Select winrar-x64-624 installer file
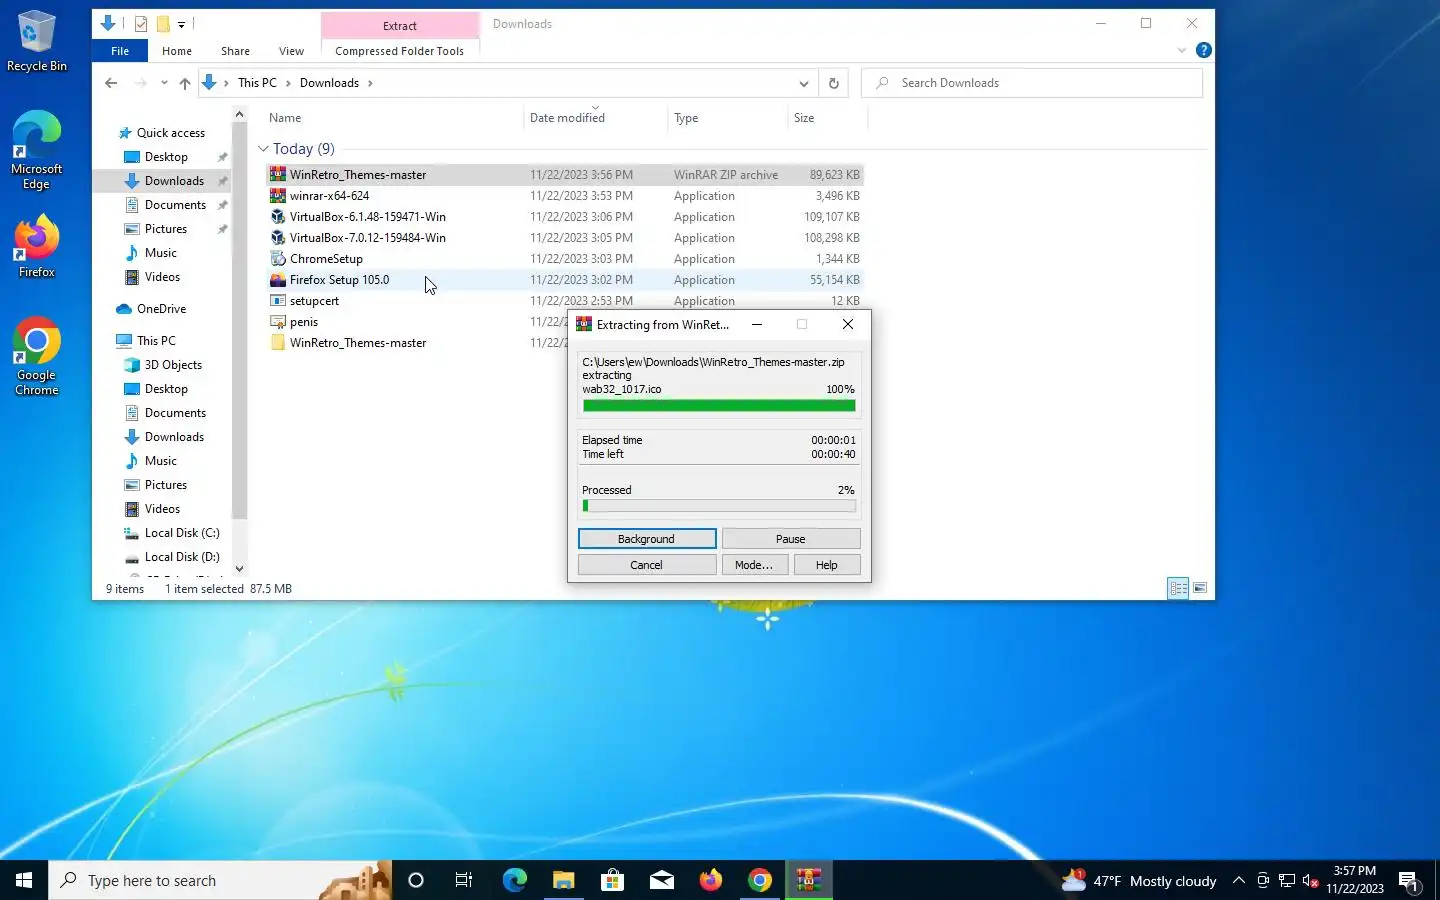Image resolution: width=1440 pixels, height=900 pixels. 565,196
